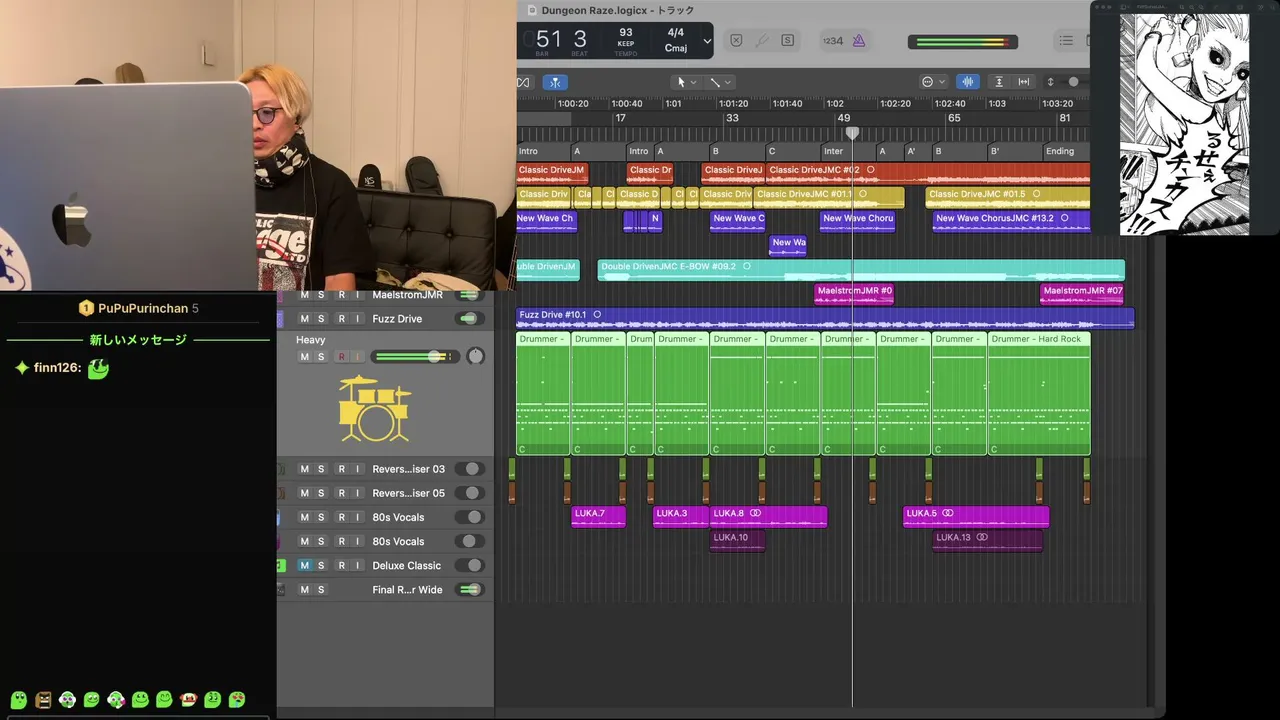Mute the Fuzz Drive track

[305, 319]
